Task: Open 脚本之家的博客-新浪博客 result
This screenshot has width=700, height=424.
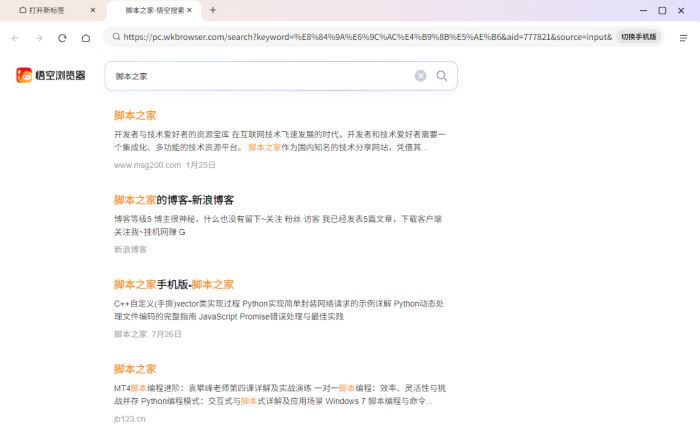Action: (x=174, y=200)
